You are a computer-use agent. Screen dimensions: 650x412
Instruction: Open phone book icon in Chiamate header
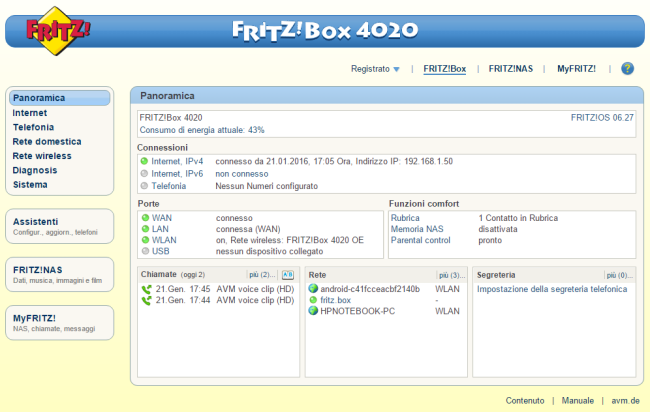pyautogui.click(x=288, y=274)
